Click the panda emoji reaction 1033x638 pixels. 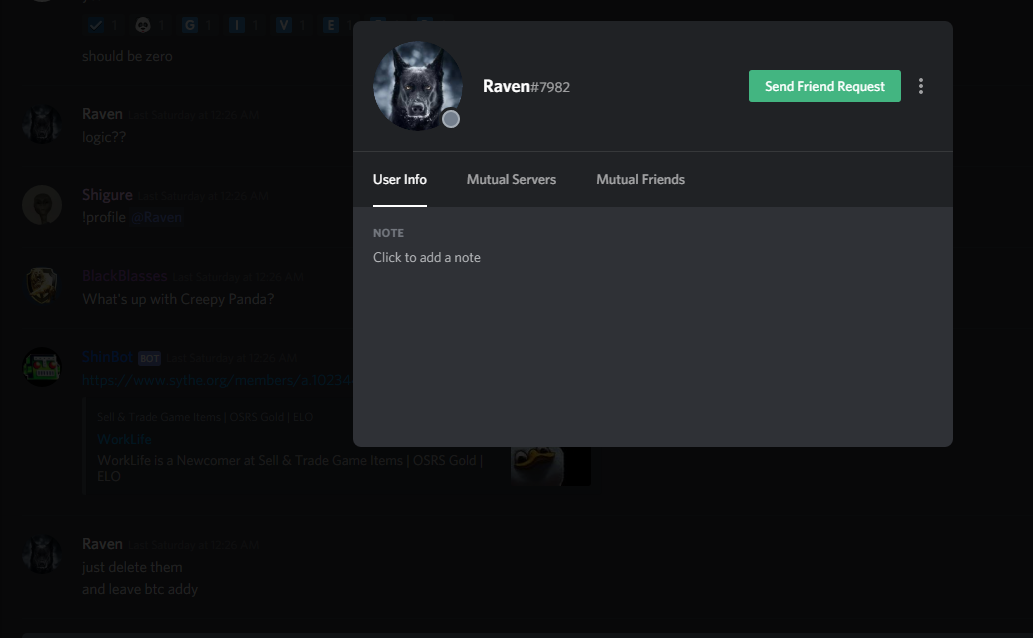[148, 26]
